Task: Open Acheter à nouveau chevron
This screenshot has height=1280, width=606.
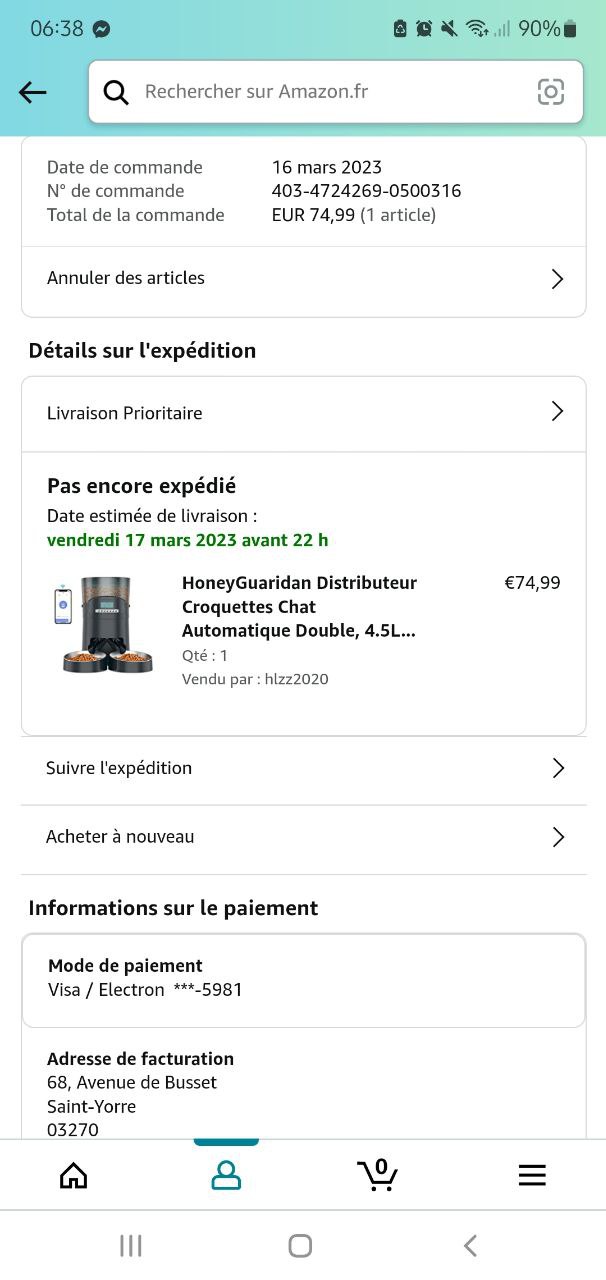Action: (x=558, y=837)
